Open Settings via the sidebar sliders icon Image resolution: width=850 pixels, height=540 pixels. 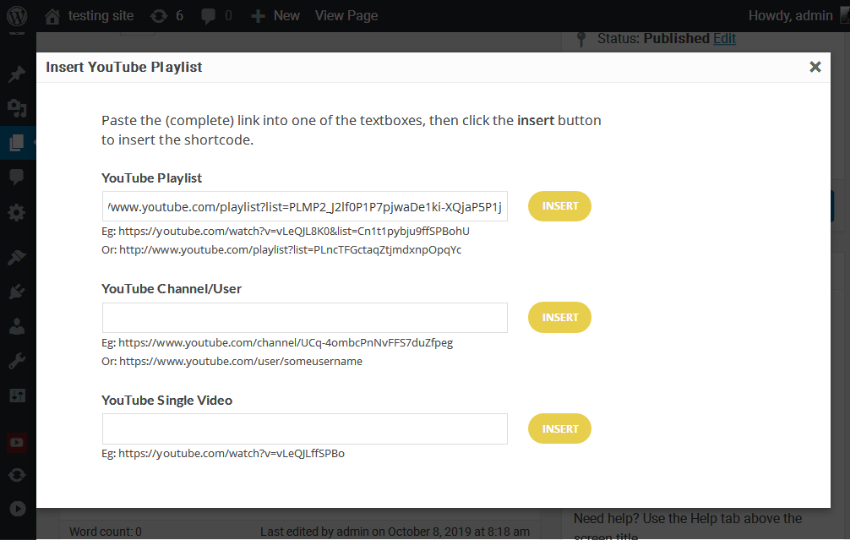17,395
